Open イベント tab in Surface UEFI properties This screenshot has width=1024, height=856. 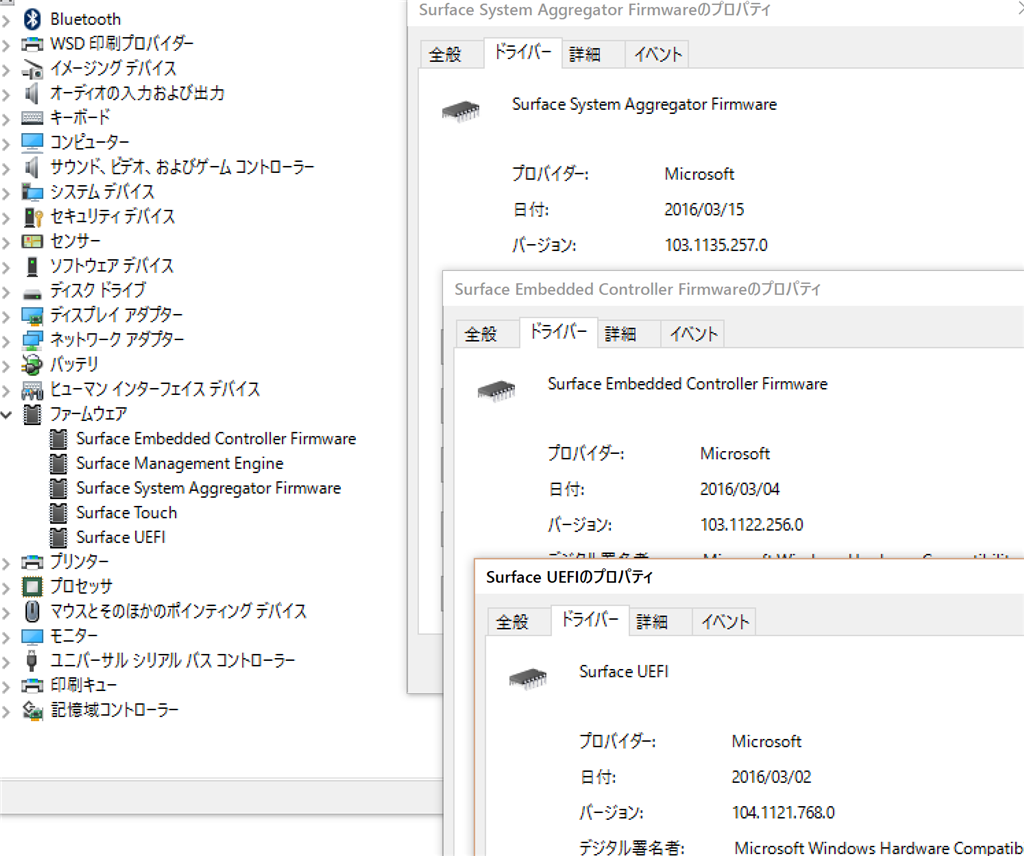point(725,621)
